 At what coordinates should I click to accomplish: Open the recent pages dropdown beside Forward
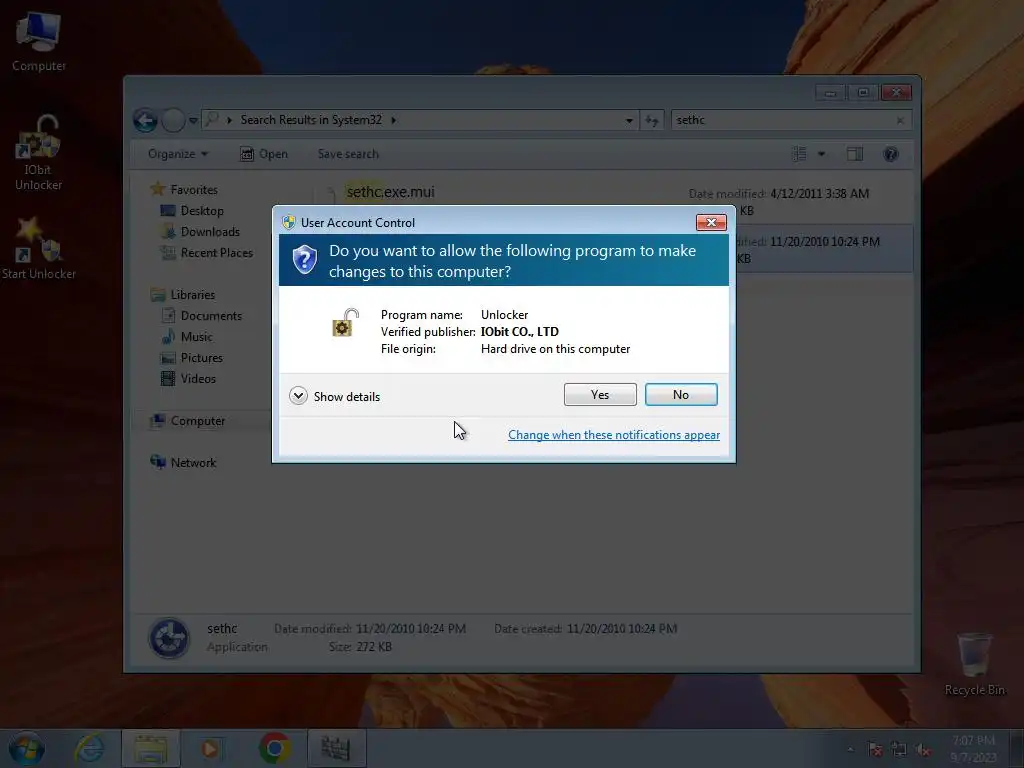193,120
